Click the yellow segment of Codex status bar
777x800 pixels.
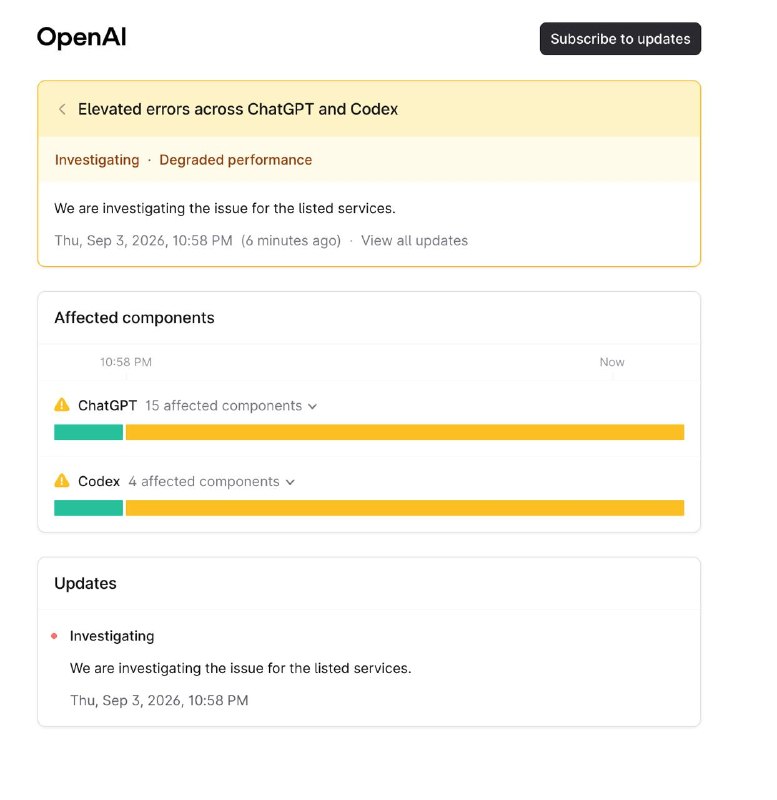[405, 508]
